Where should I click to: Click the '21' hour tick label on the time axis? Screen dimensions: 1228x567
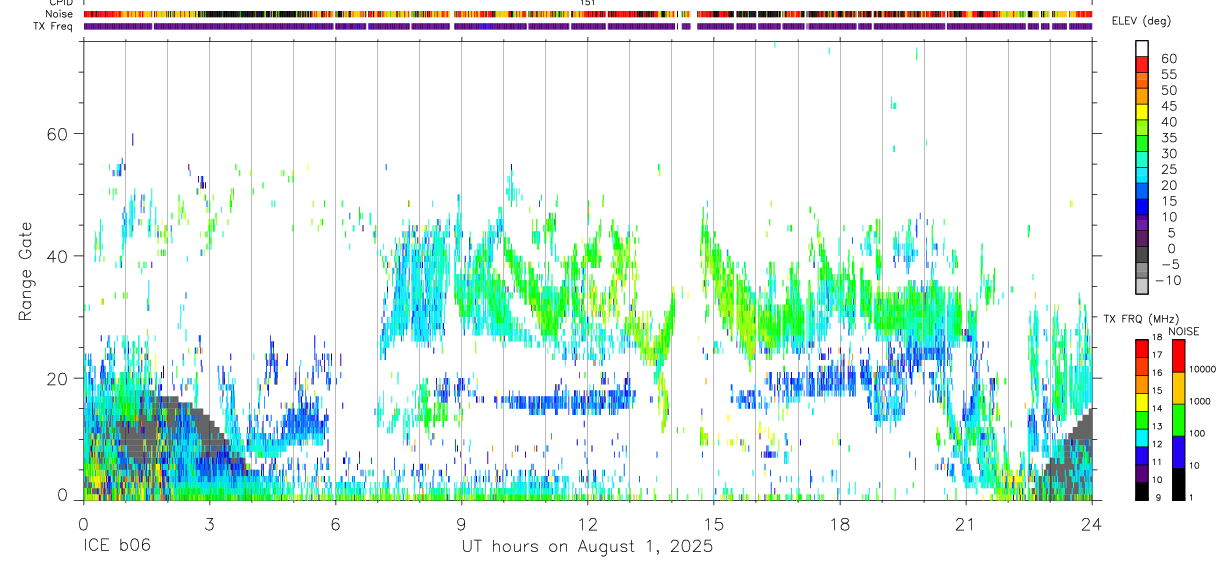[965, 523]
